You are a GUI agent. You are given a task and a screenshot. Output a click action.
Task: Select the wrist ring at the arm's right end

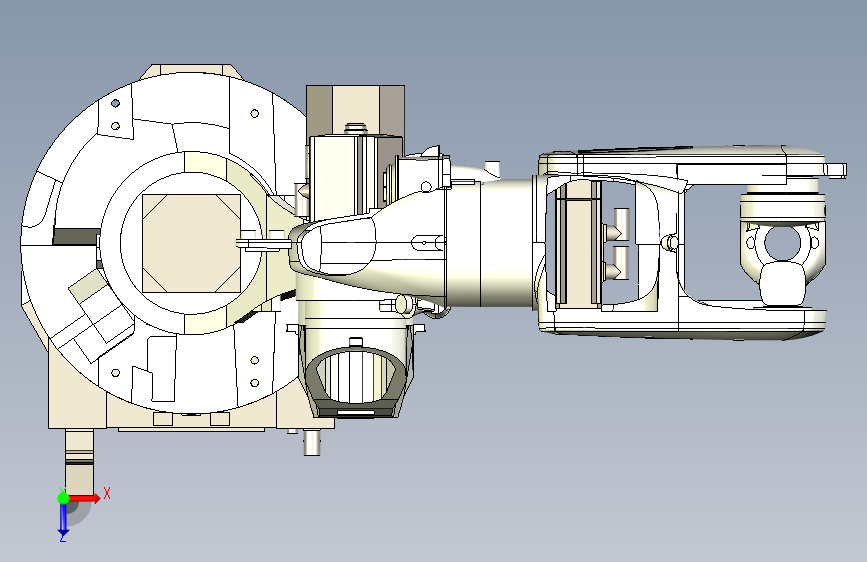click(782, 244)
